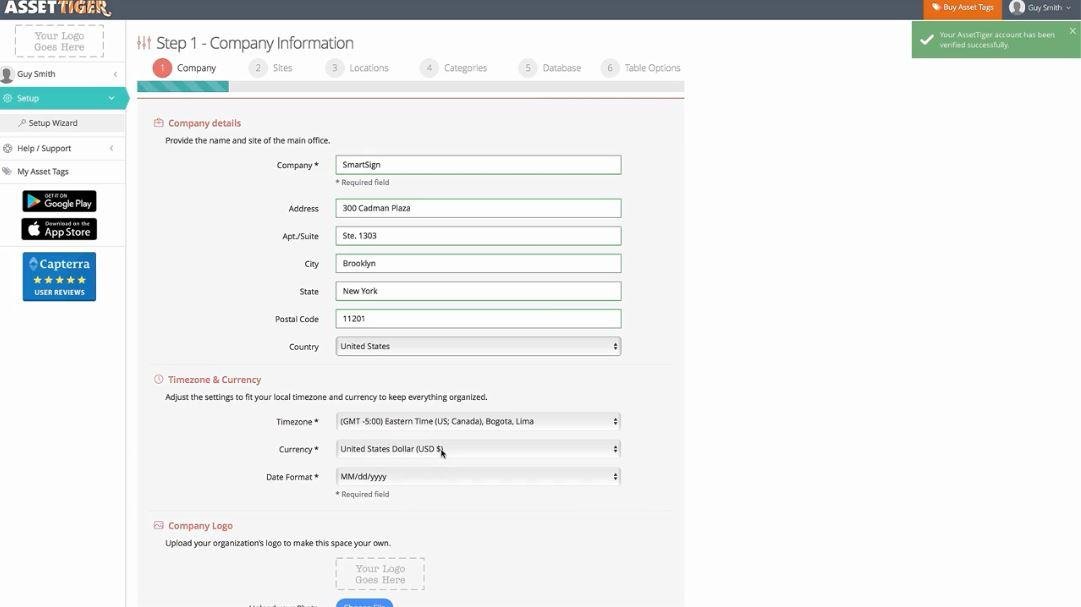Click the Guy Smith avatar in header

point(1016,8)
